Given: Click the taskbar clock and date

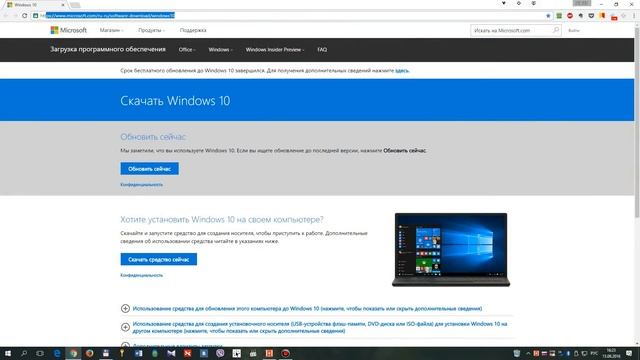Looking at the screenshot, I should point(611,353).
